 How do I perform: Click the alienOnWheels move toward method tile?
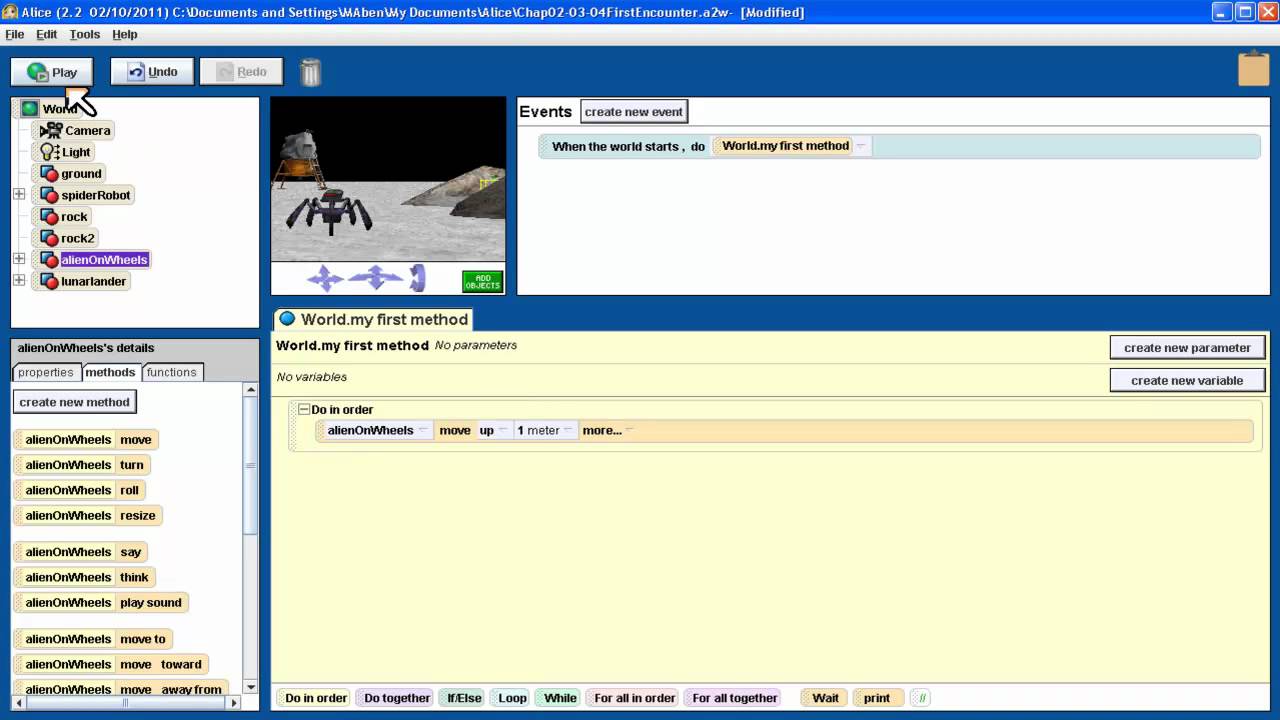click(x=113, y=664)
